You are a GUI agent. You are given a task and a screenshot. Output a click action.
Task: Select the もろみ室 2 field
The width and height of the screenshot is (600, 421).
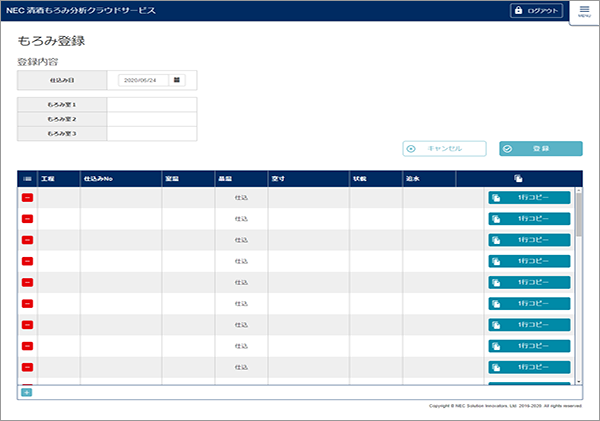[151, 119]
